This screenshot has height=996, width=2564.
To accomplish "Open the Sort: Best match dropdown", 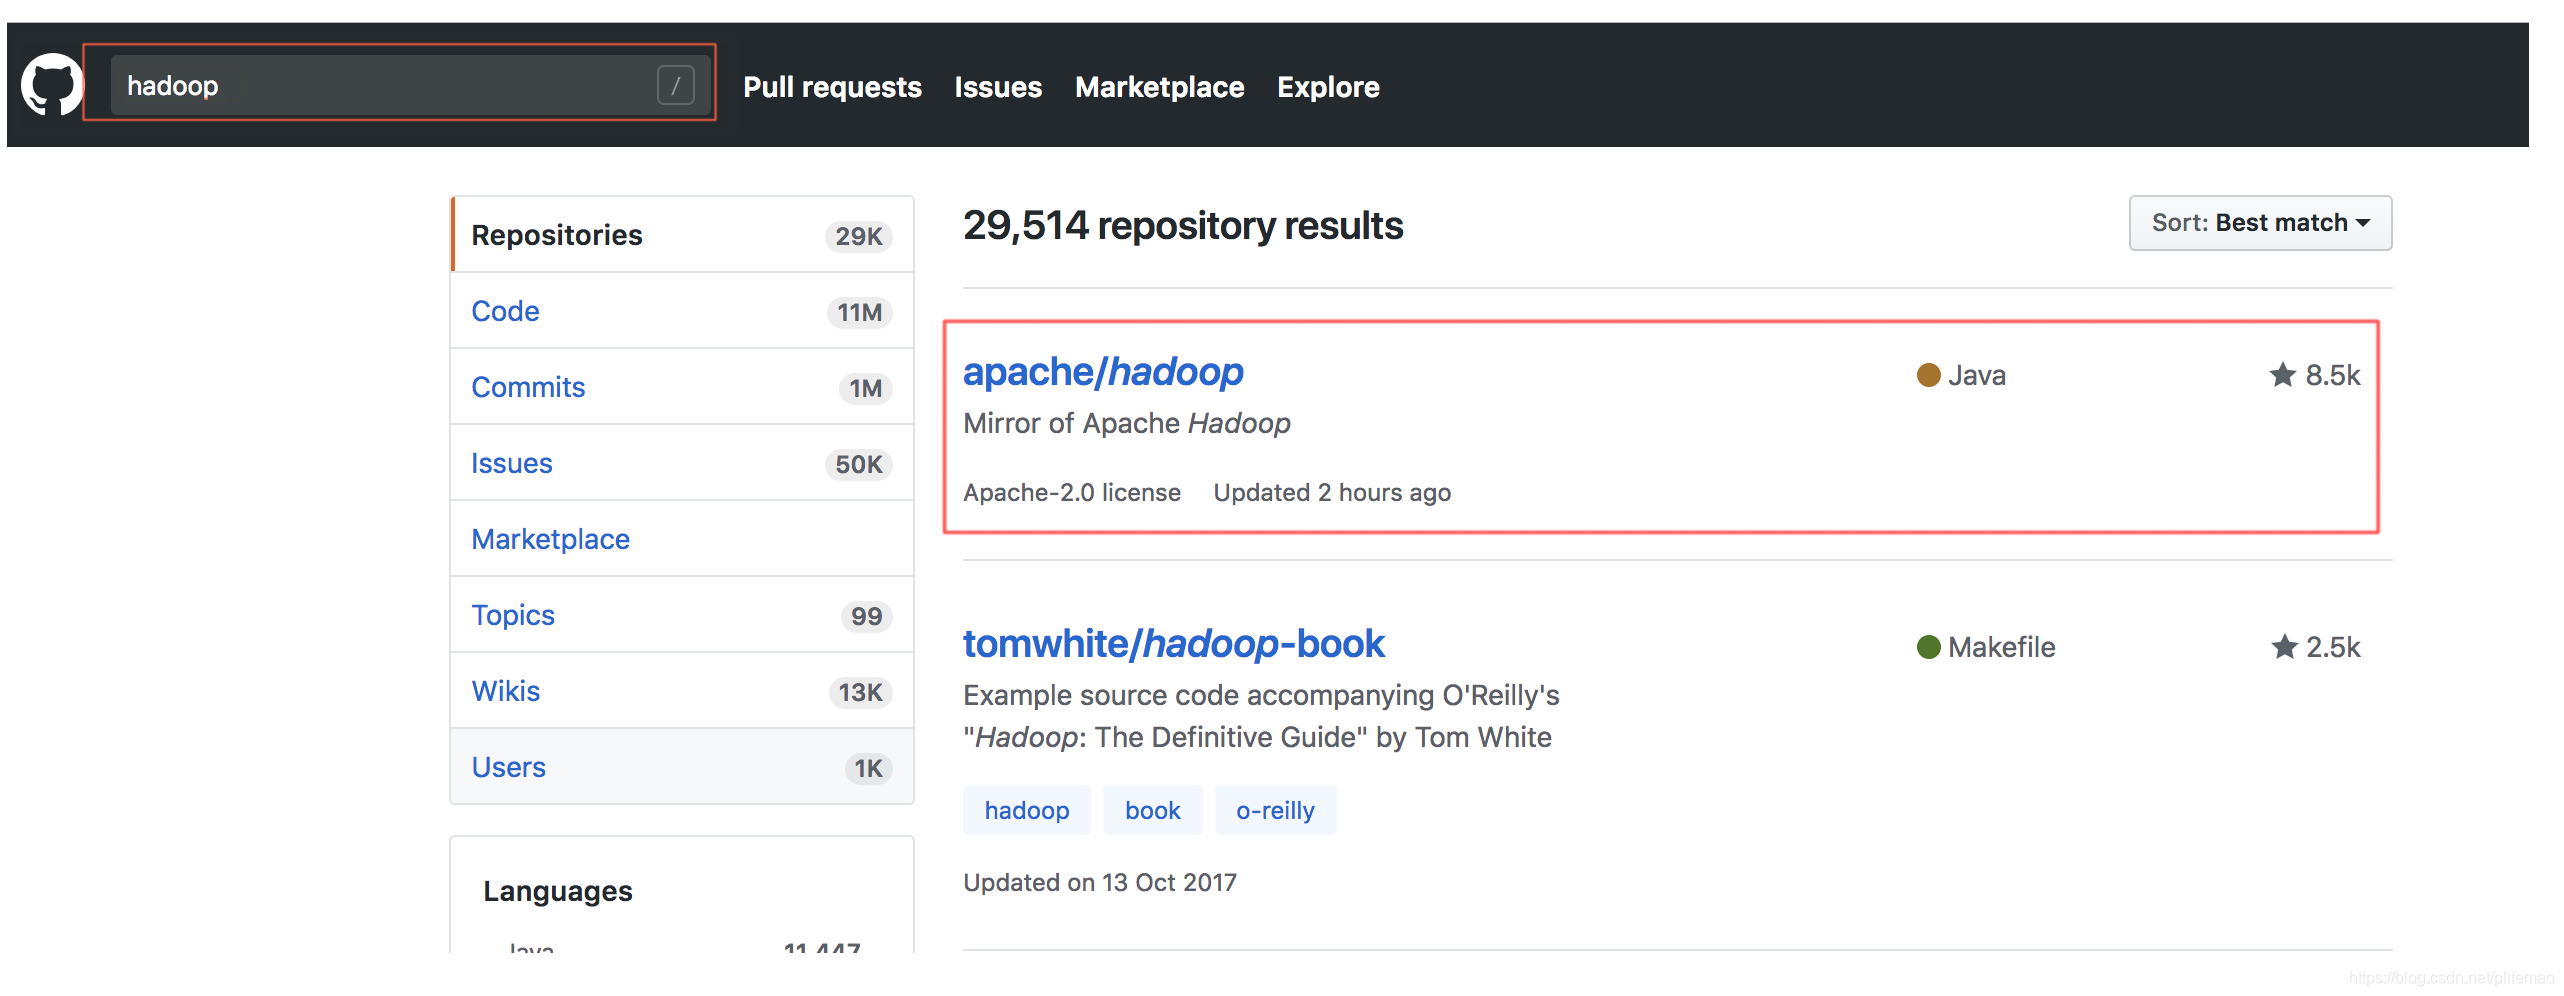I will pos(2260,223).
